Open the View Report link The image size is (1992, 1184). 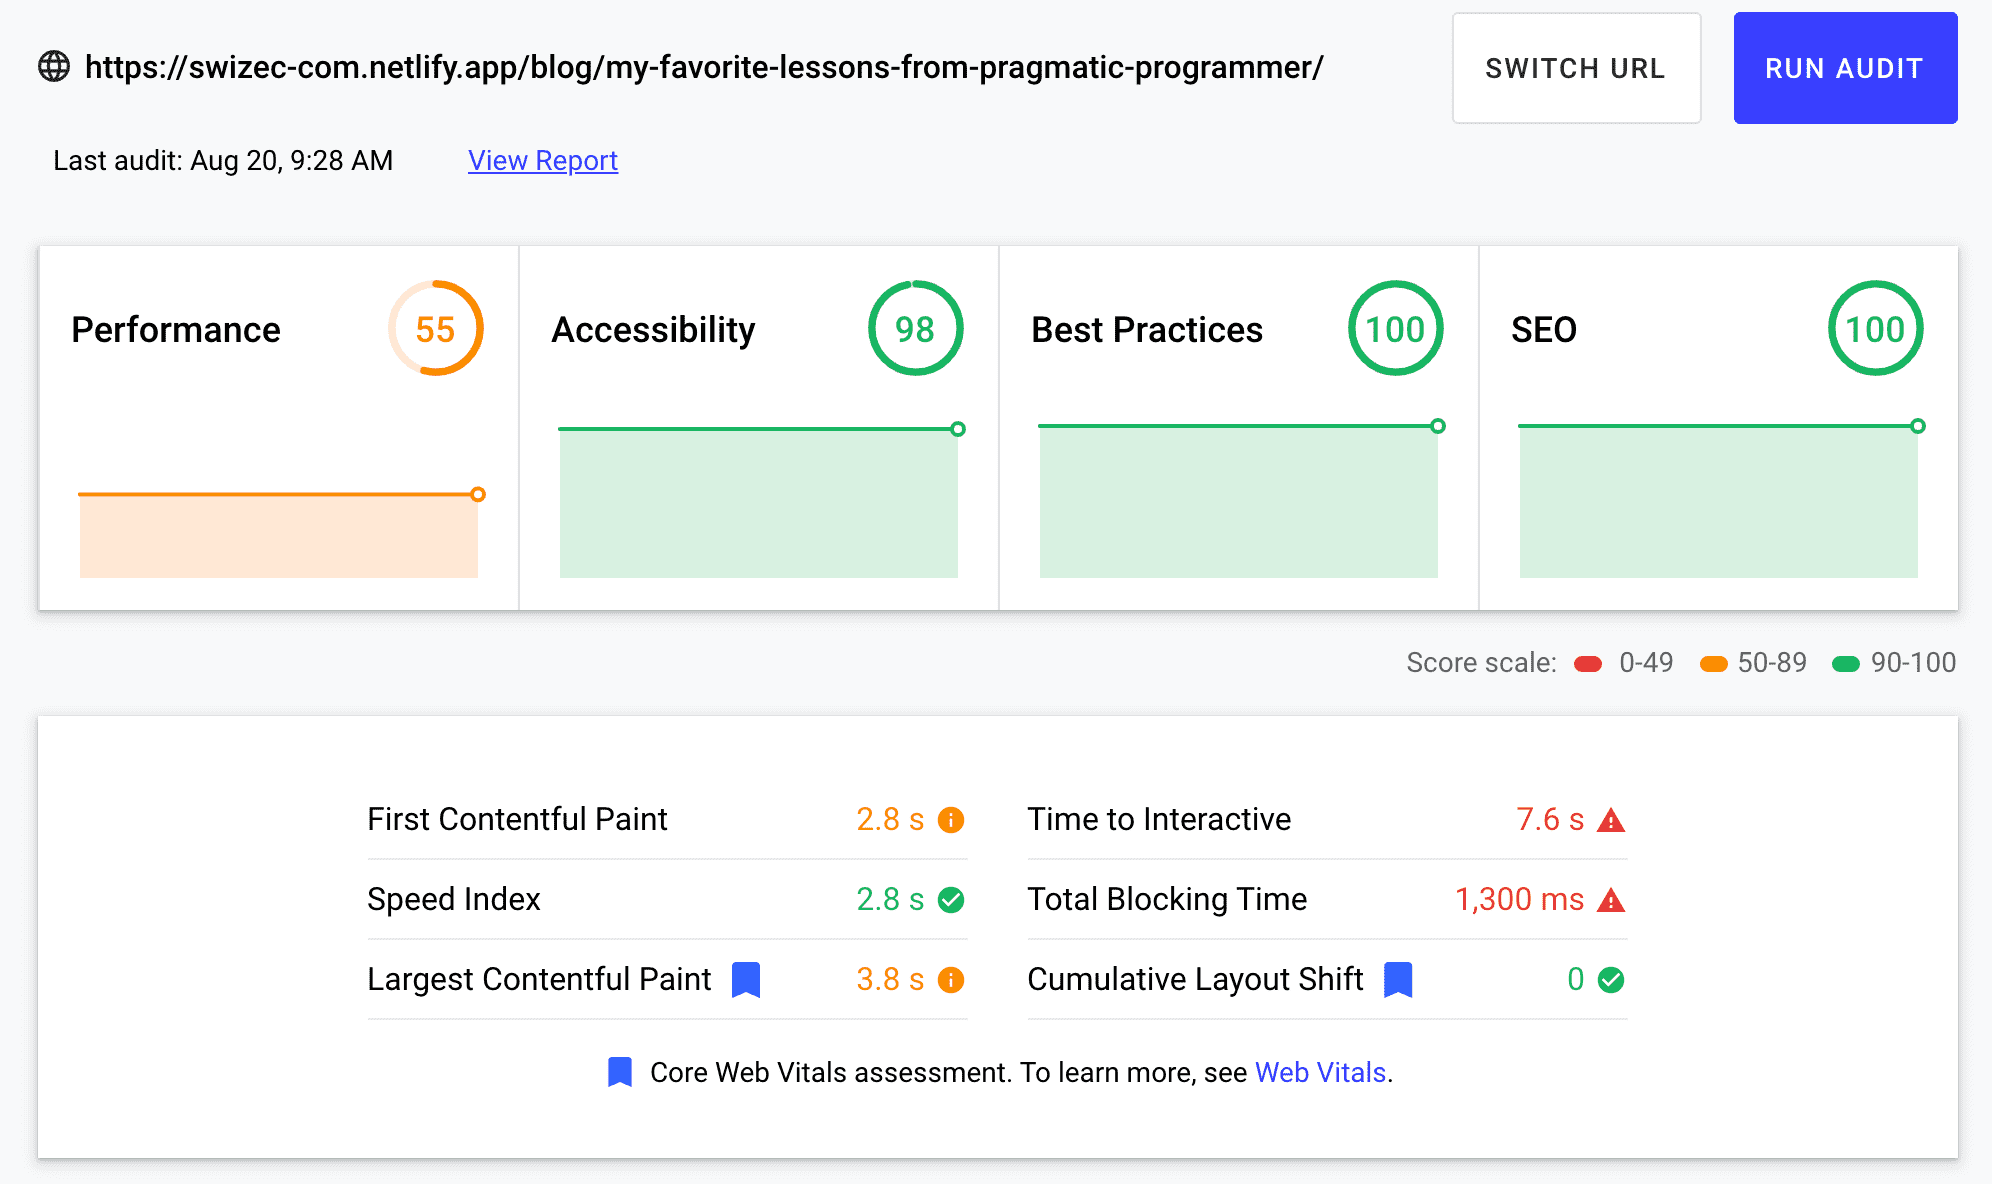[543, 161]
